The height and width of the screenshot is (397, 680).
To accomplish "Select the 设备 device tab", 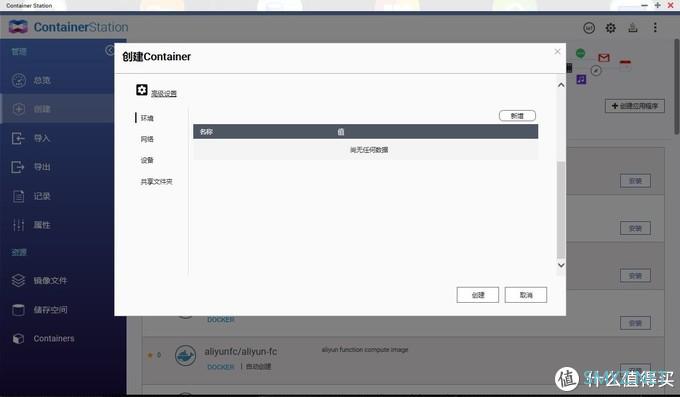I will tap(147, 160).
